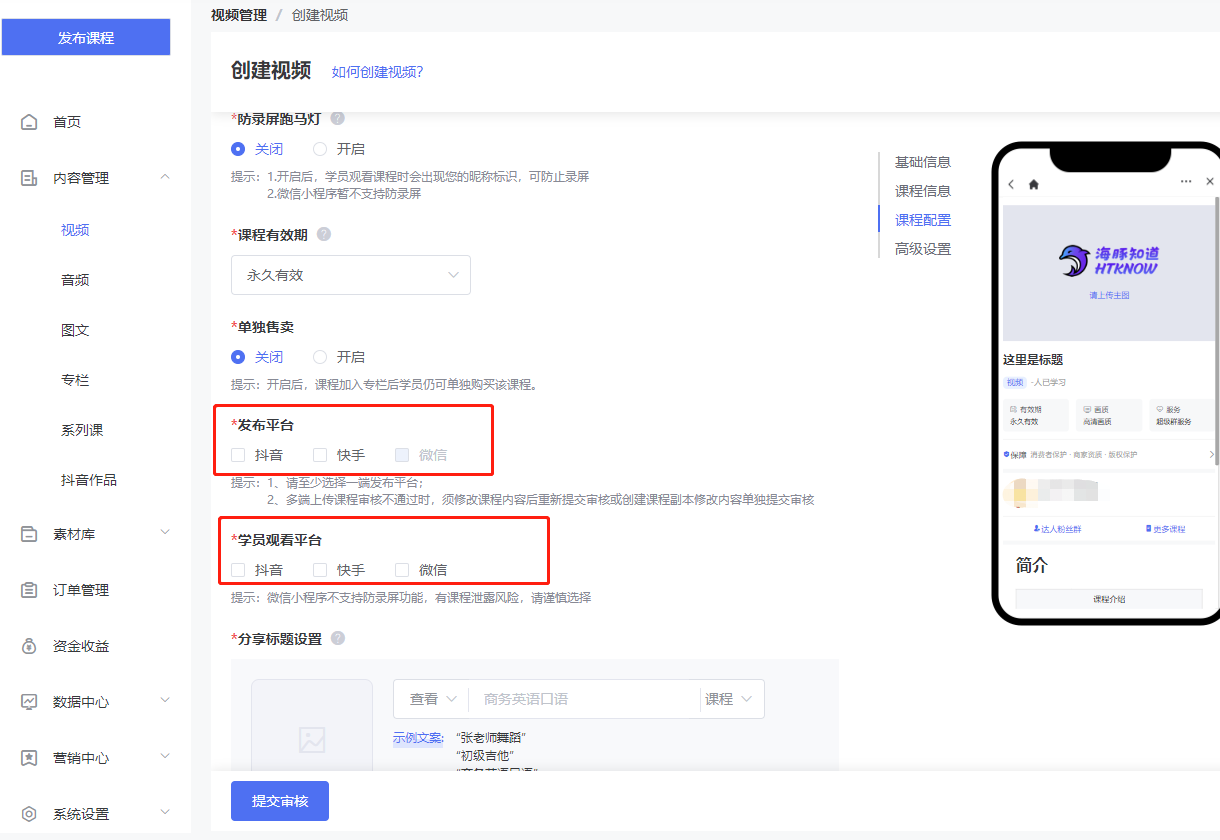Set 防录屏跑马灯 to 关闭
This screenshot has height=840, width=1220.
click(238, 149)
